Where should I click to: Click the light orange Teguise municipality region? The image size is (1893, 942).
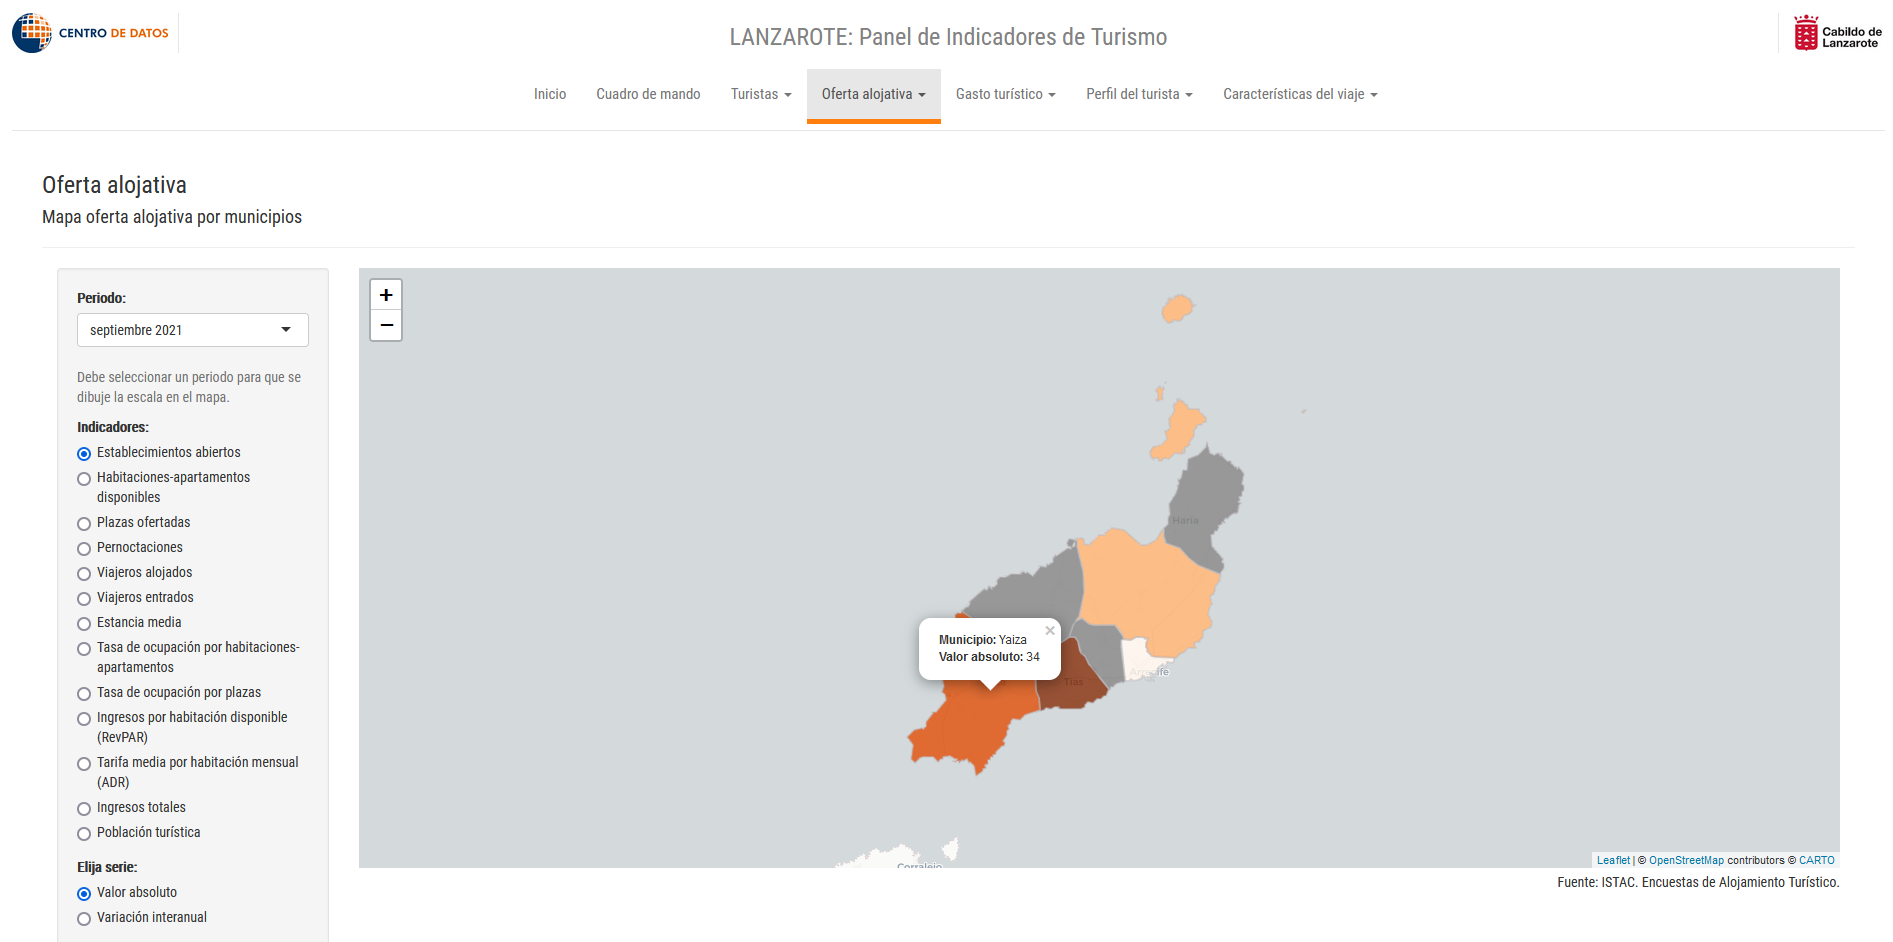[x=1150, y=590]
